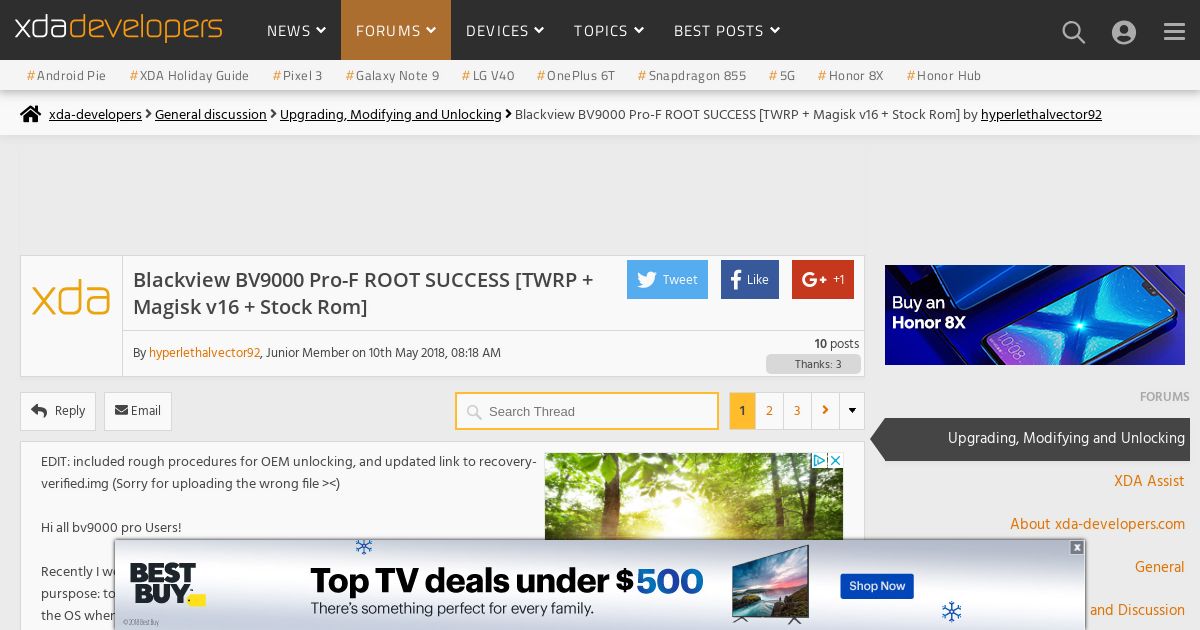Select page 2 of thread
The width and height of the screenshot is (1200, 630).
(x=769, y=411)
